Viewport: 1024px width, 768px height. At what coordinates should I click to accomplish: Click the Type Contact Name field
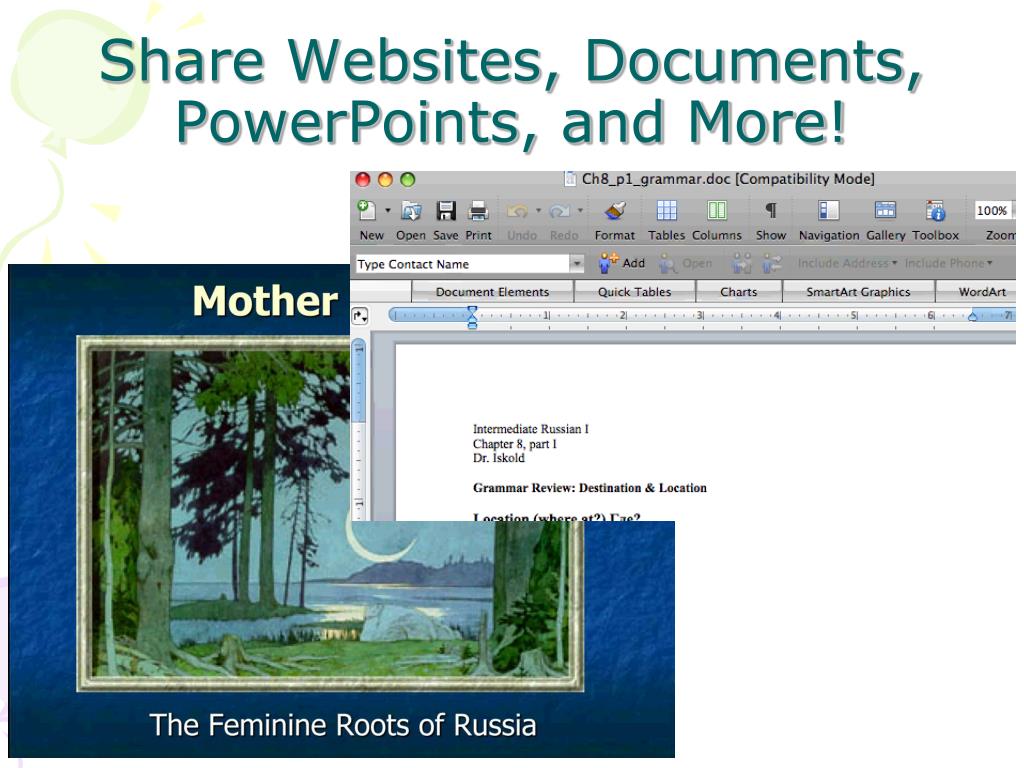pos(462,264)
